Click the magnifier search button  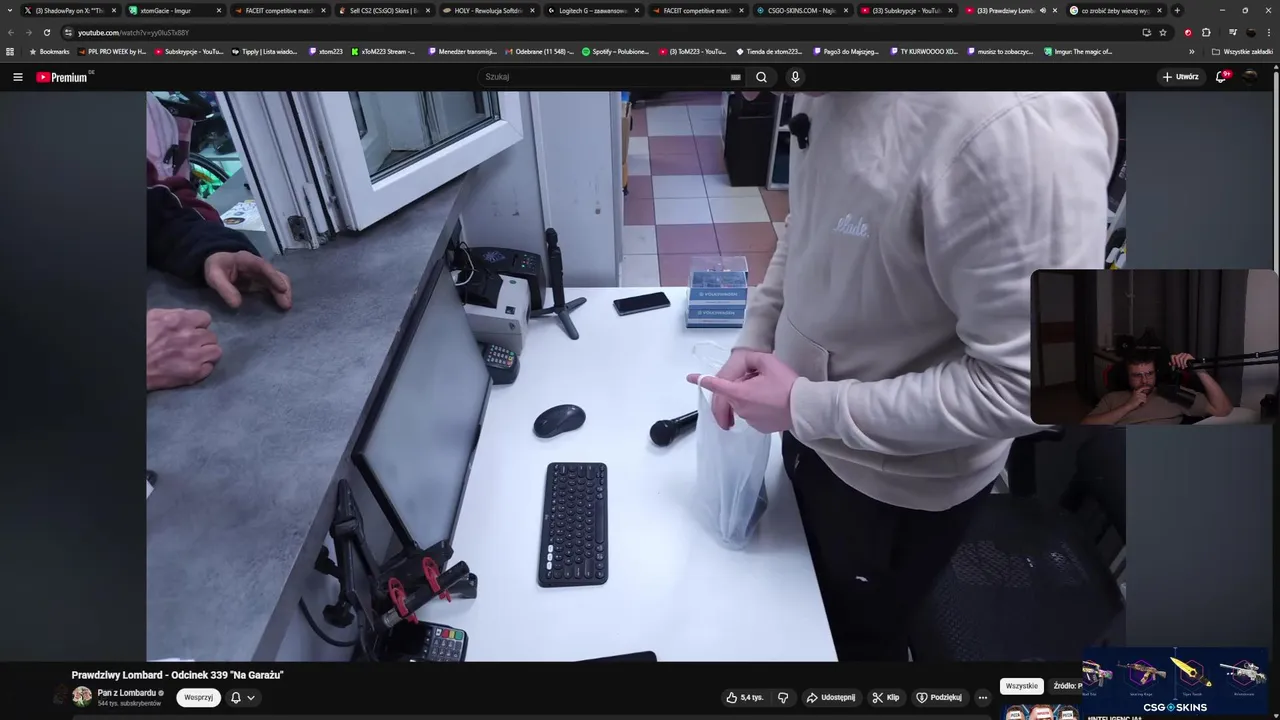tap(762, 77)
